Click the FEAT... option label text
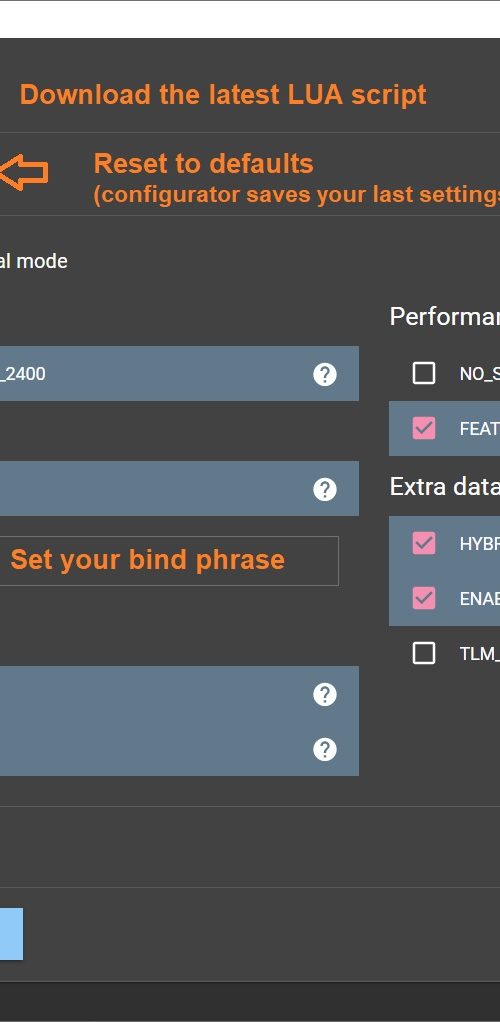 [480, 429]
